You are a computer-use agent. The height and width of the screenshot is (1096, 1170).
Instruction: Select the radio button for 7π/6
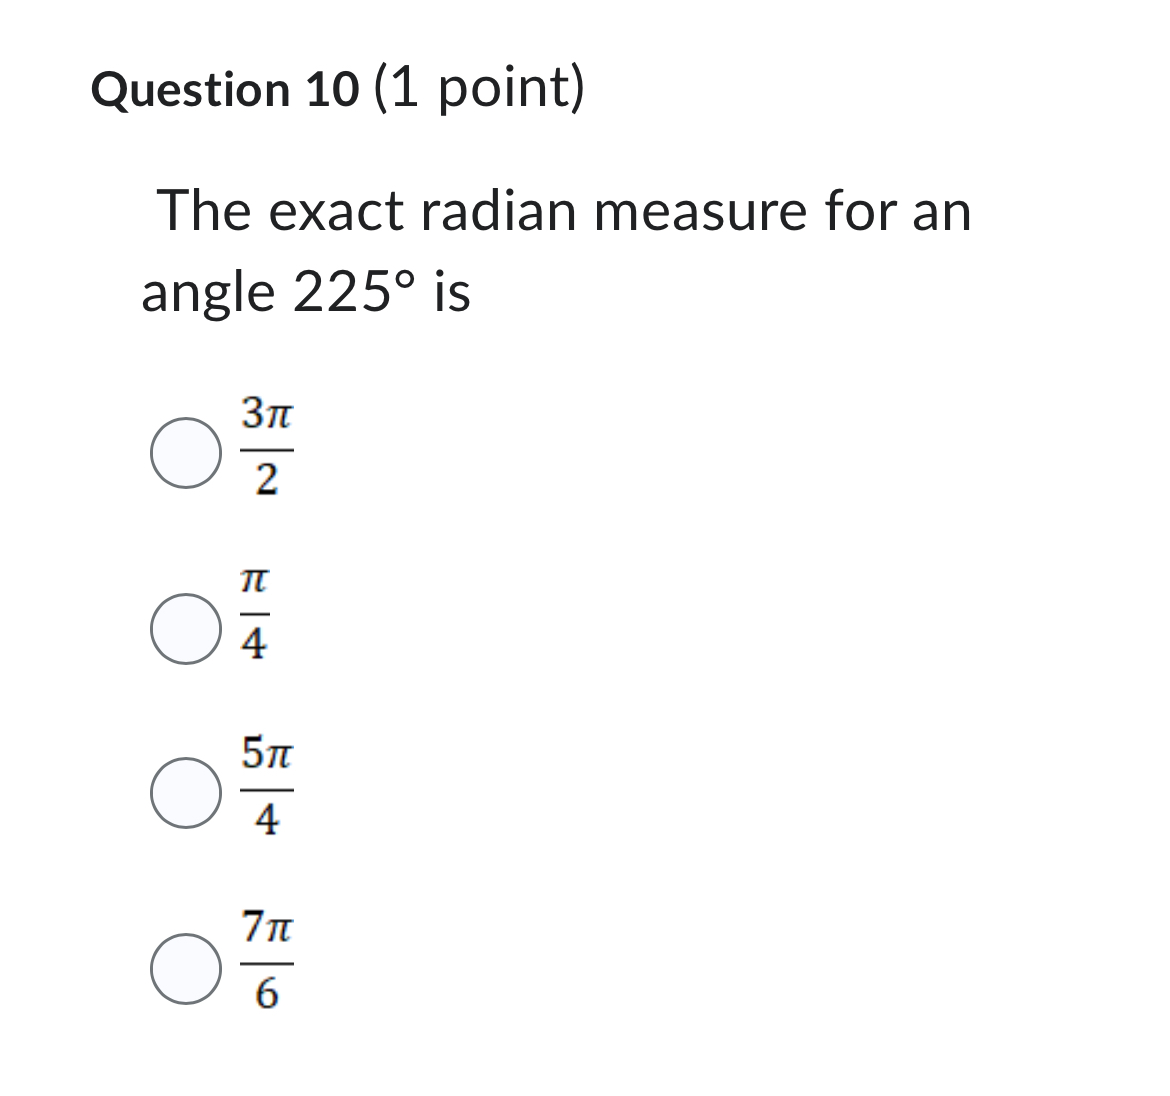click(185, 966)
